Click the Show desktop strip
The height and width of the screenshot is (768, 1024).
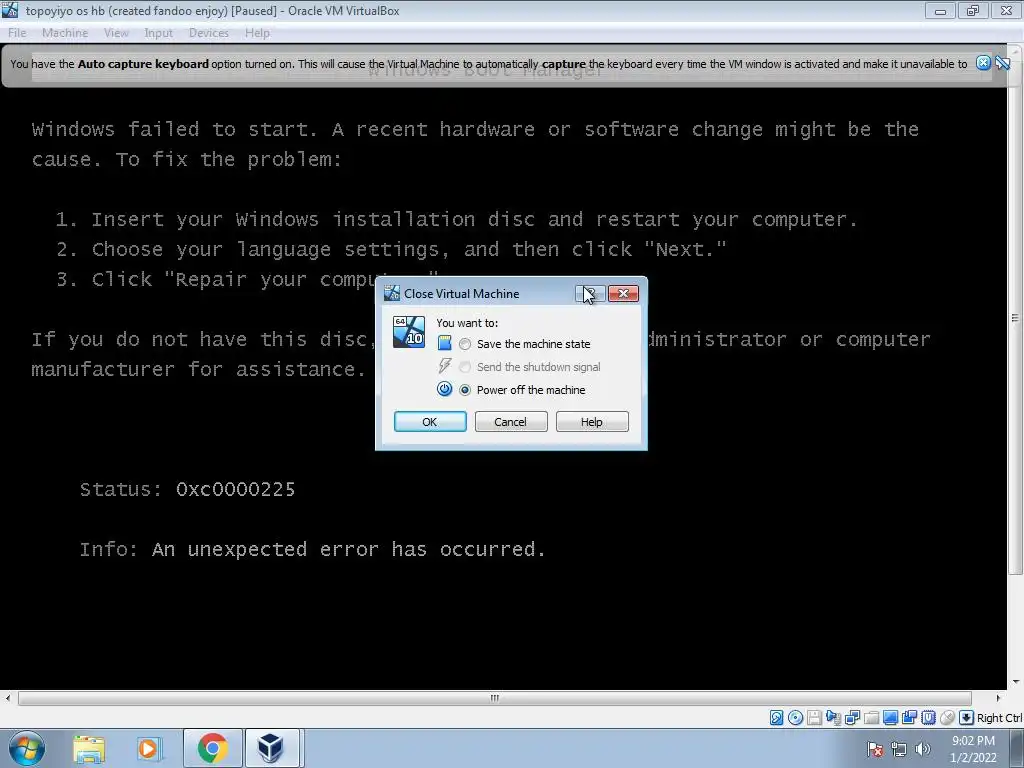(1019, 748)
